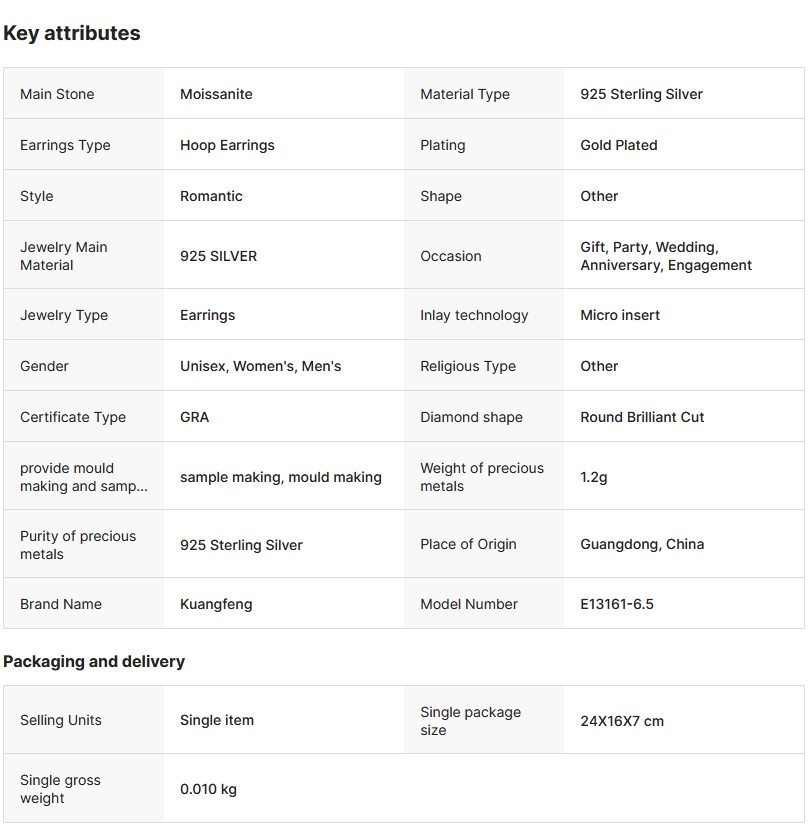Select the Moissanite main stone value

216,94
